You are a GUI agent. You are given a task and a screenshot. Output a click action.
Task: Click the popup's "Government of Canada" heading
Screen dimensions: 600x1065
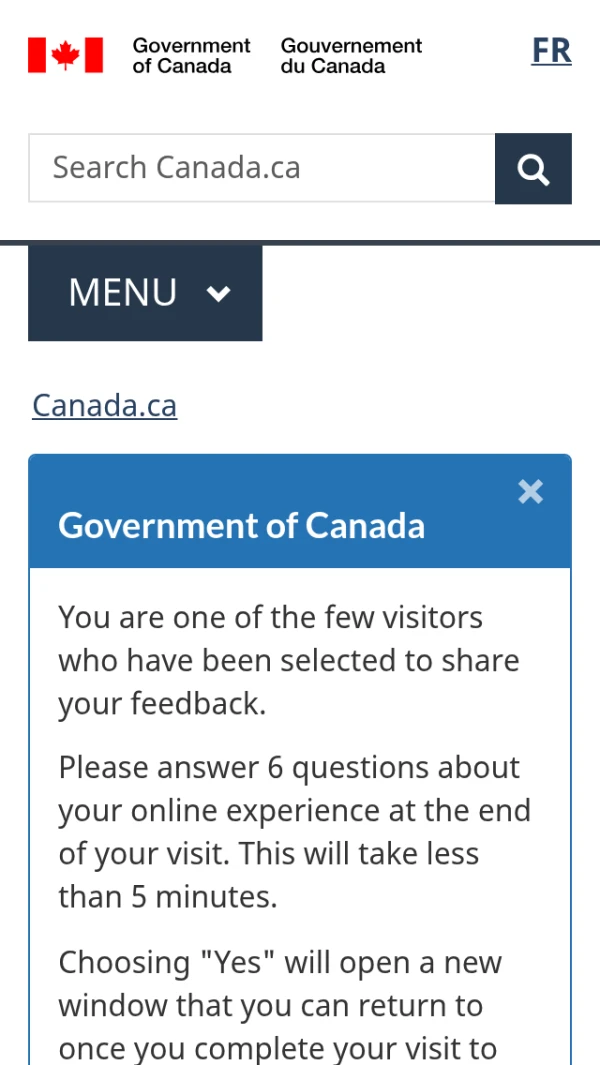[x=241, y=526]
